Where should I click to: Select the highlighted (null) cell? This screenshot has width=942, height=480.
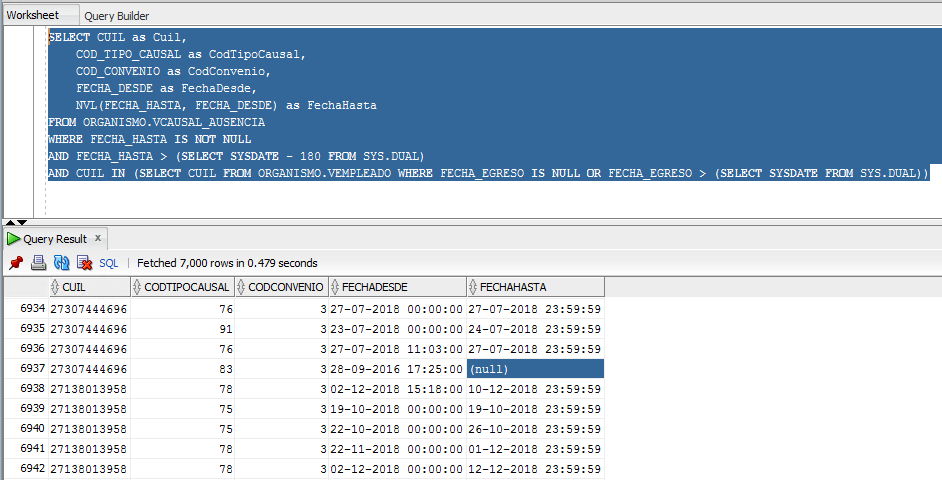pyautogui.click(x=534, y=369)
